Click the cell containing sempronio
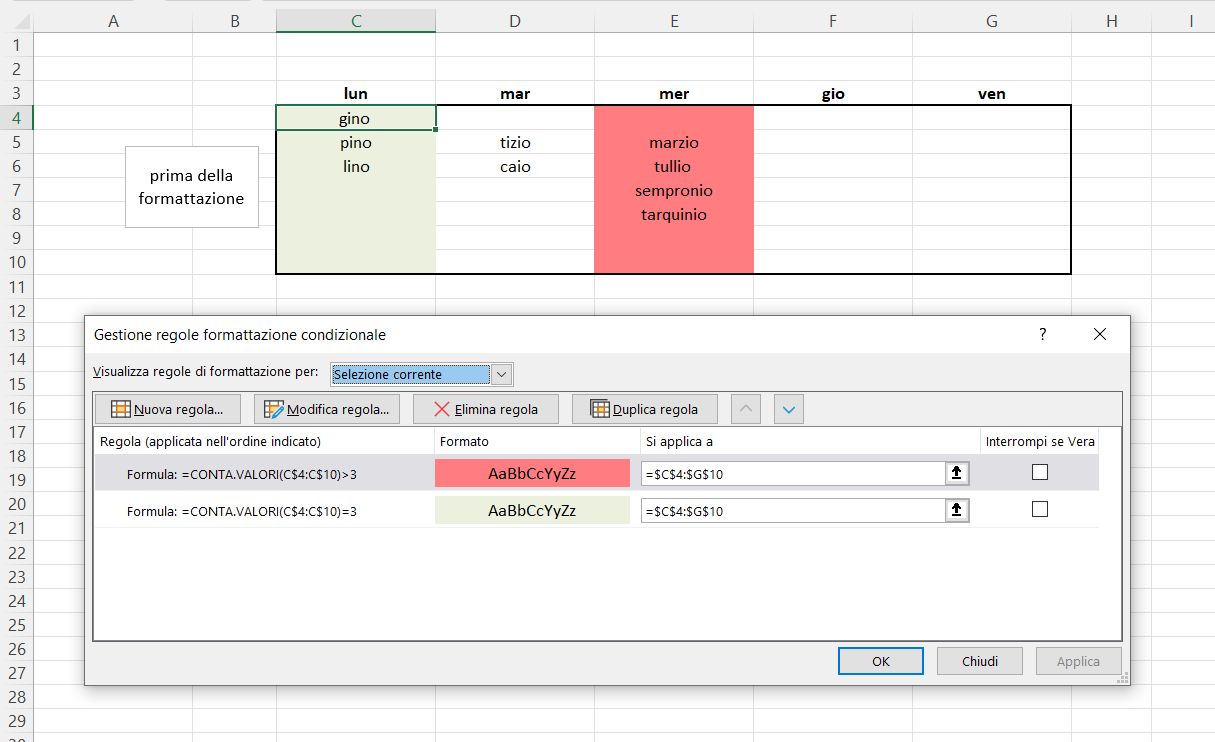Screen dimensions: 1215x742 (674, 190)
